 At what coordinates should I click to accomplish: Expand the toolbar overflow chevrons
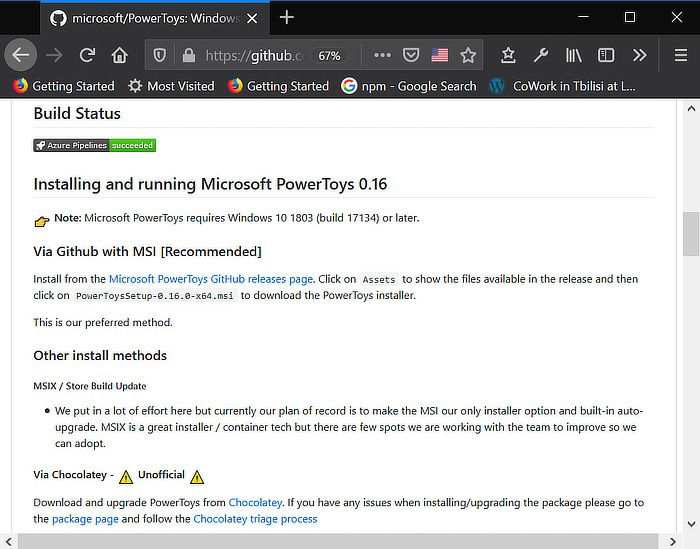pyautogui.click(x=639, y=55)
